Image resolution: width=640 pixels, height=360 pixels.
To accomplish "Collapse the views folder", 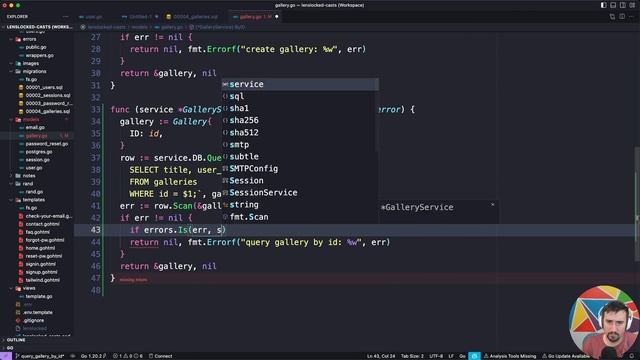I will pos(29,288).
